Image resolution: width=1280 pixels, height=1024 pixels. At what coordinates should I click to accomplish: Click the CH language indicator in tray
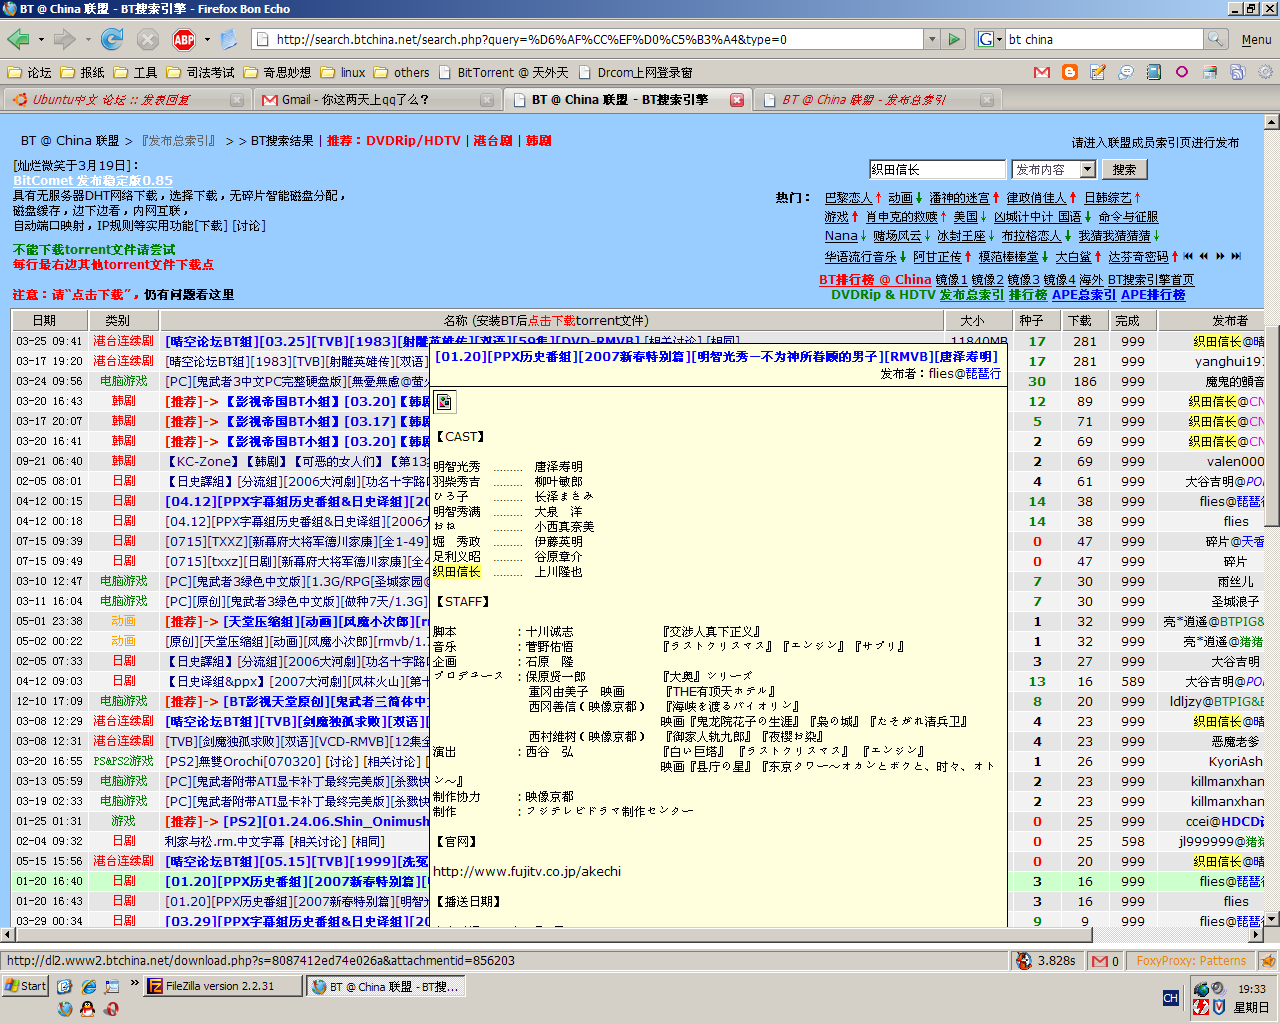1170,998
